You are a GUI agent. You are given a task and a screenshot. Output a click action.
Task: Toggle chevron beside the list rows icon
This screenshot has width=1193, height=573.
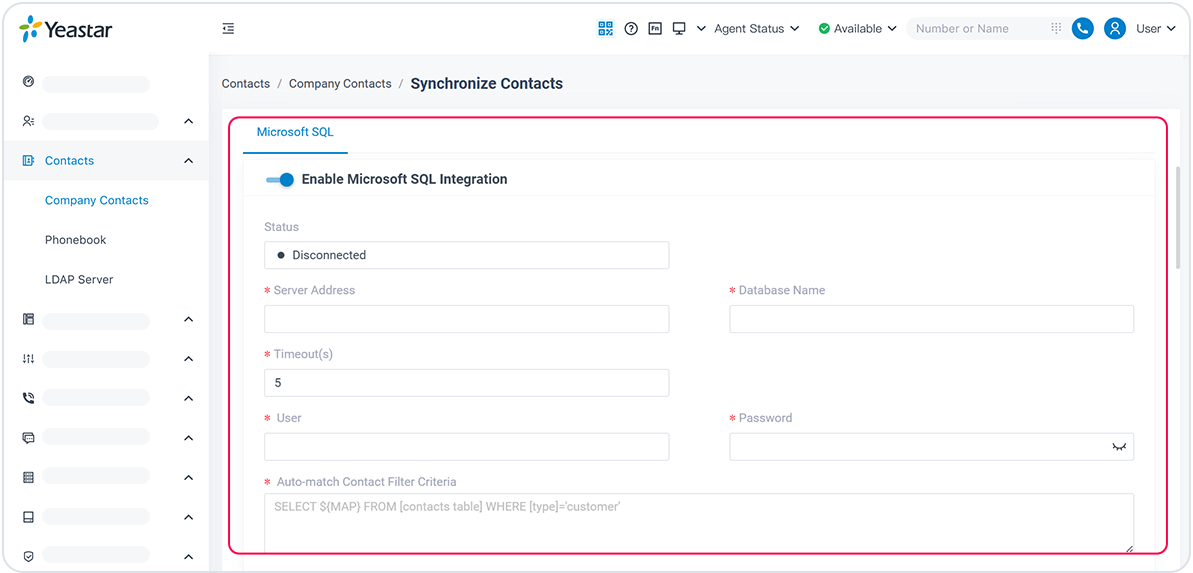click(189, 477)
